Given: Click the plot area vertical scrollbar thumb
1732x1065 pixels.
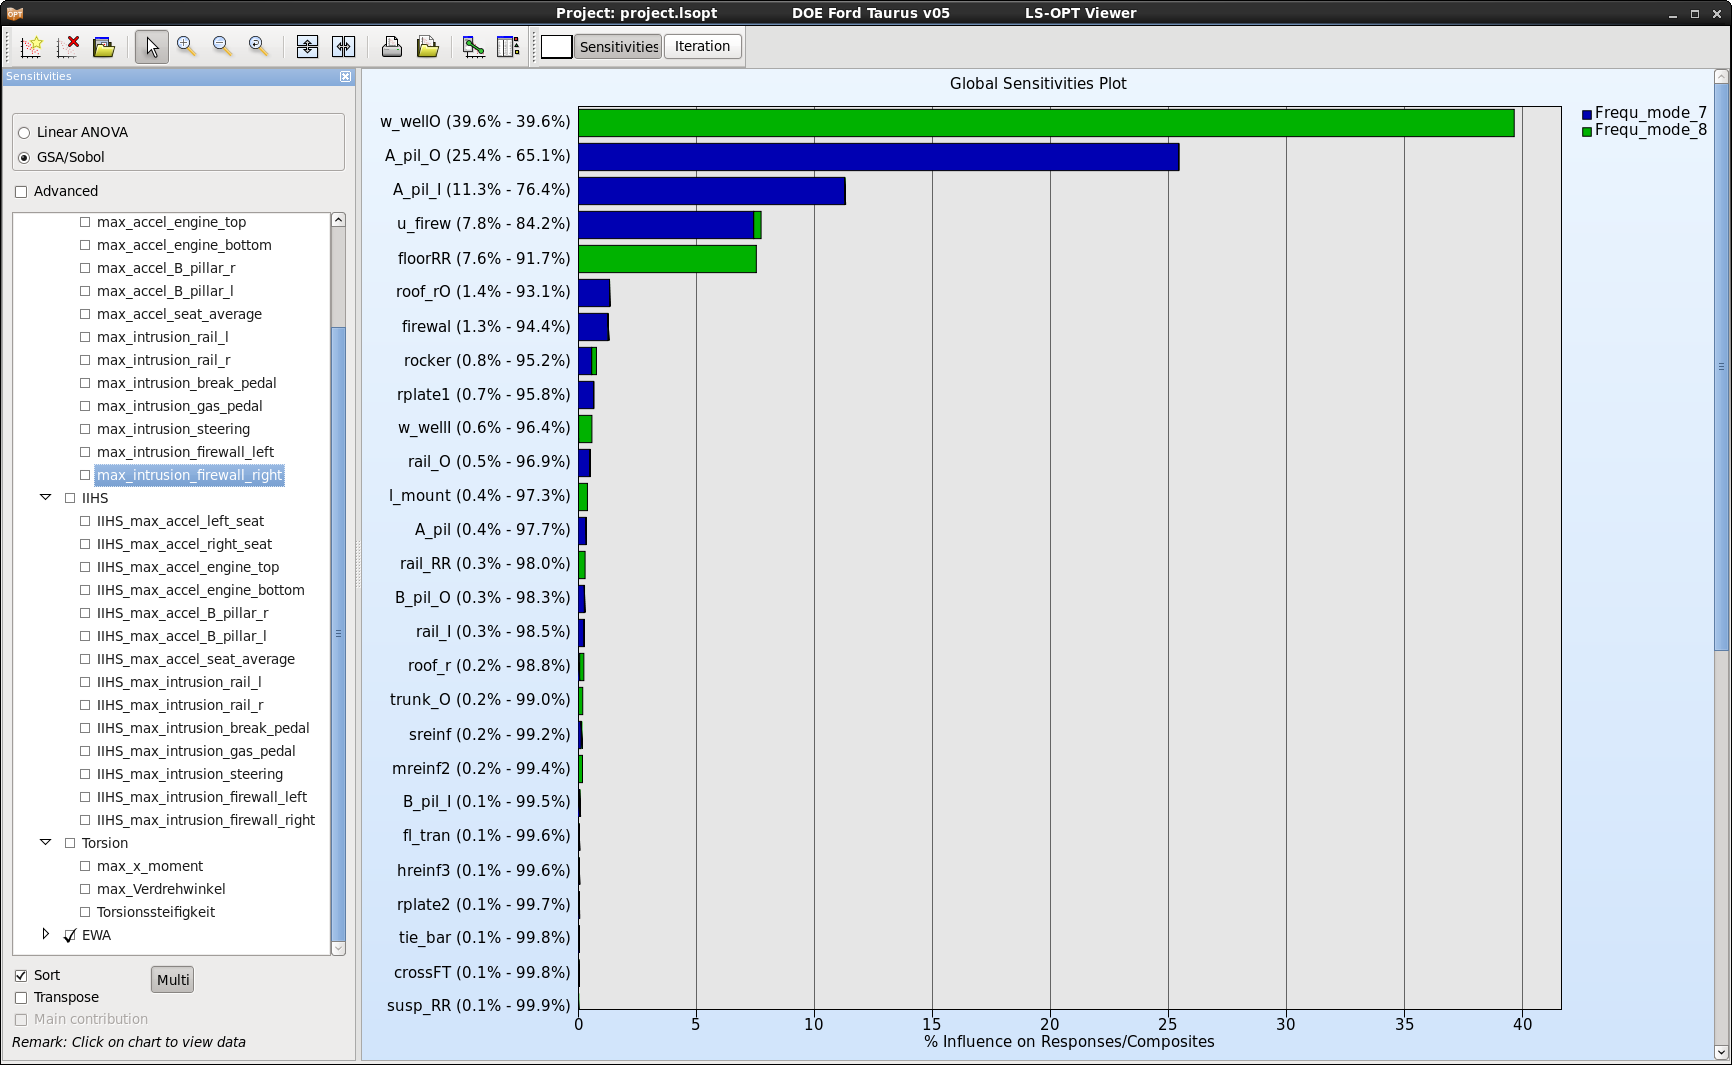Looking at the screenshot, I should pyautogui.click(x=1721, y=367).
